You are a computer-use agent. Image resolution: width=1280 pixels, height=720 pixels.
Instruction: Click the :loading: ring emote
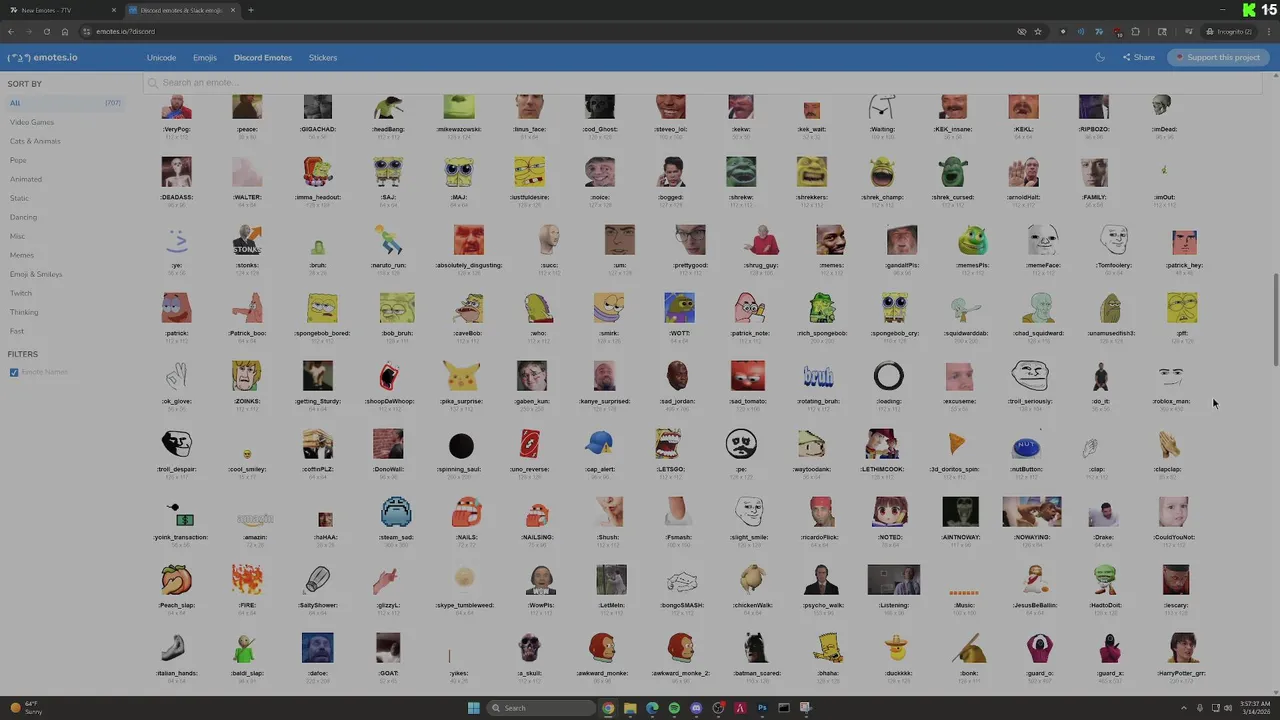[x=888, y=376]
